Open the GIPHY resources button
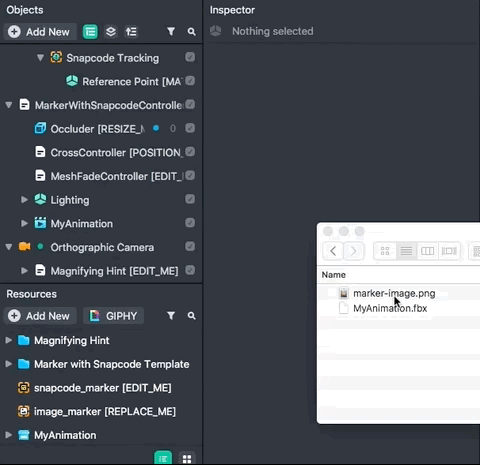The width and height of the screenshot is (480, 465). pyautogui.click(x=114, y=316)
